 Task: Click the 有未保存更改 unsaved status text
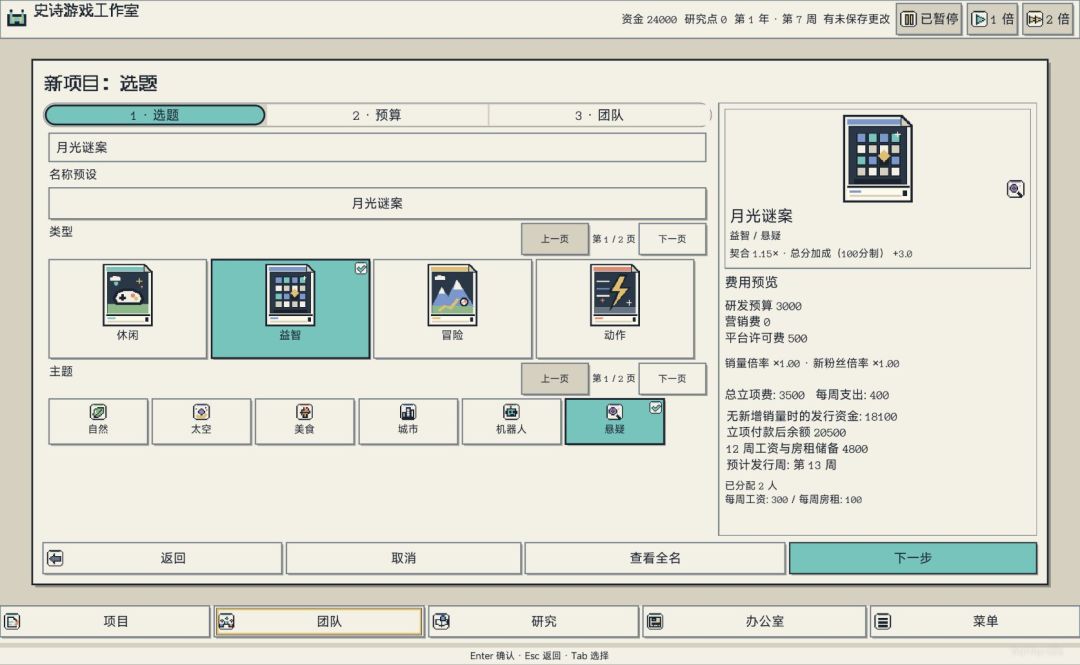coord(856,19)
